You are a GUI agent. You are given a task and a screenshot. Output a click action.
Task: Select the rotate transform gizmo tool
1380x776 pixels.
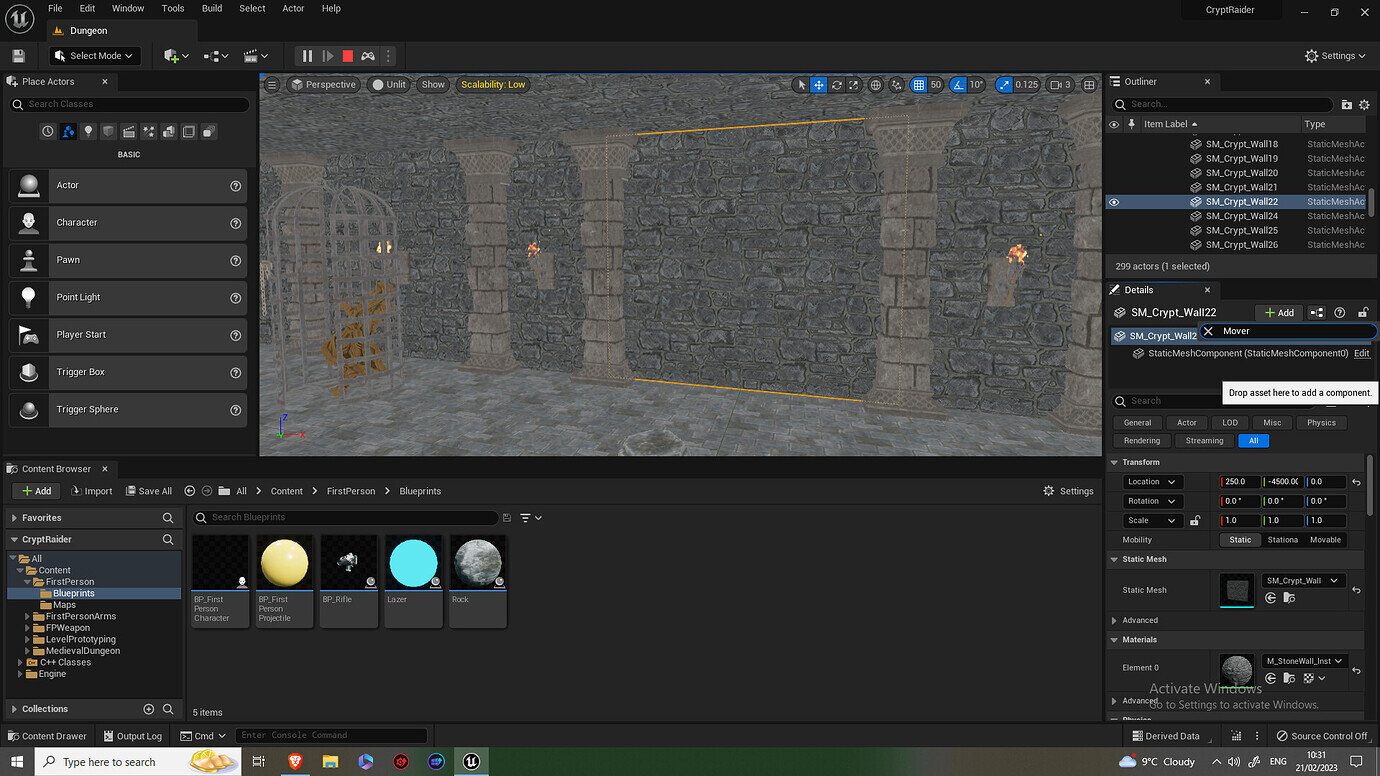pyautogui.click(x=837, y=85)
